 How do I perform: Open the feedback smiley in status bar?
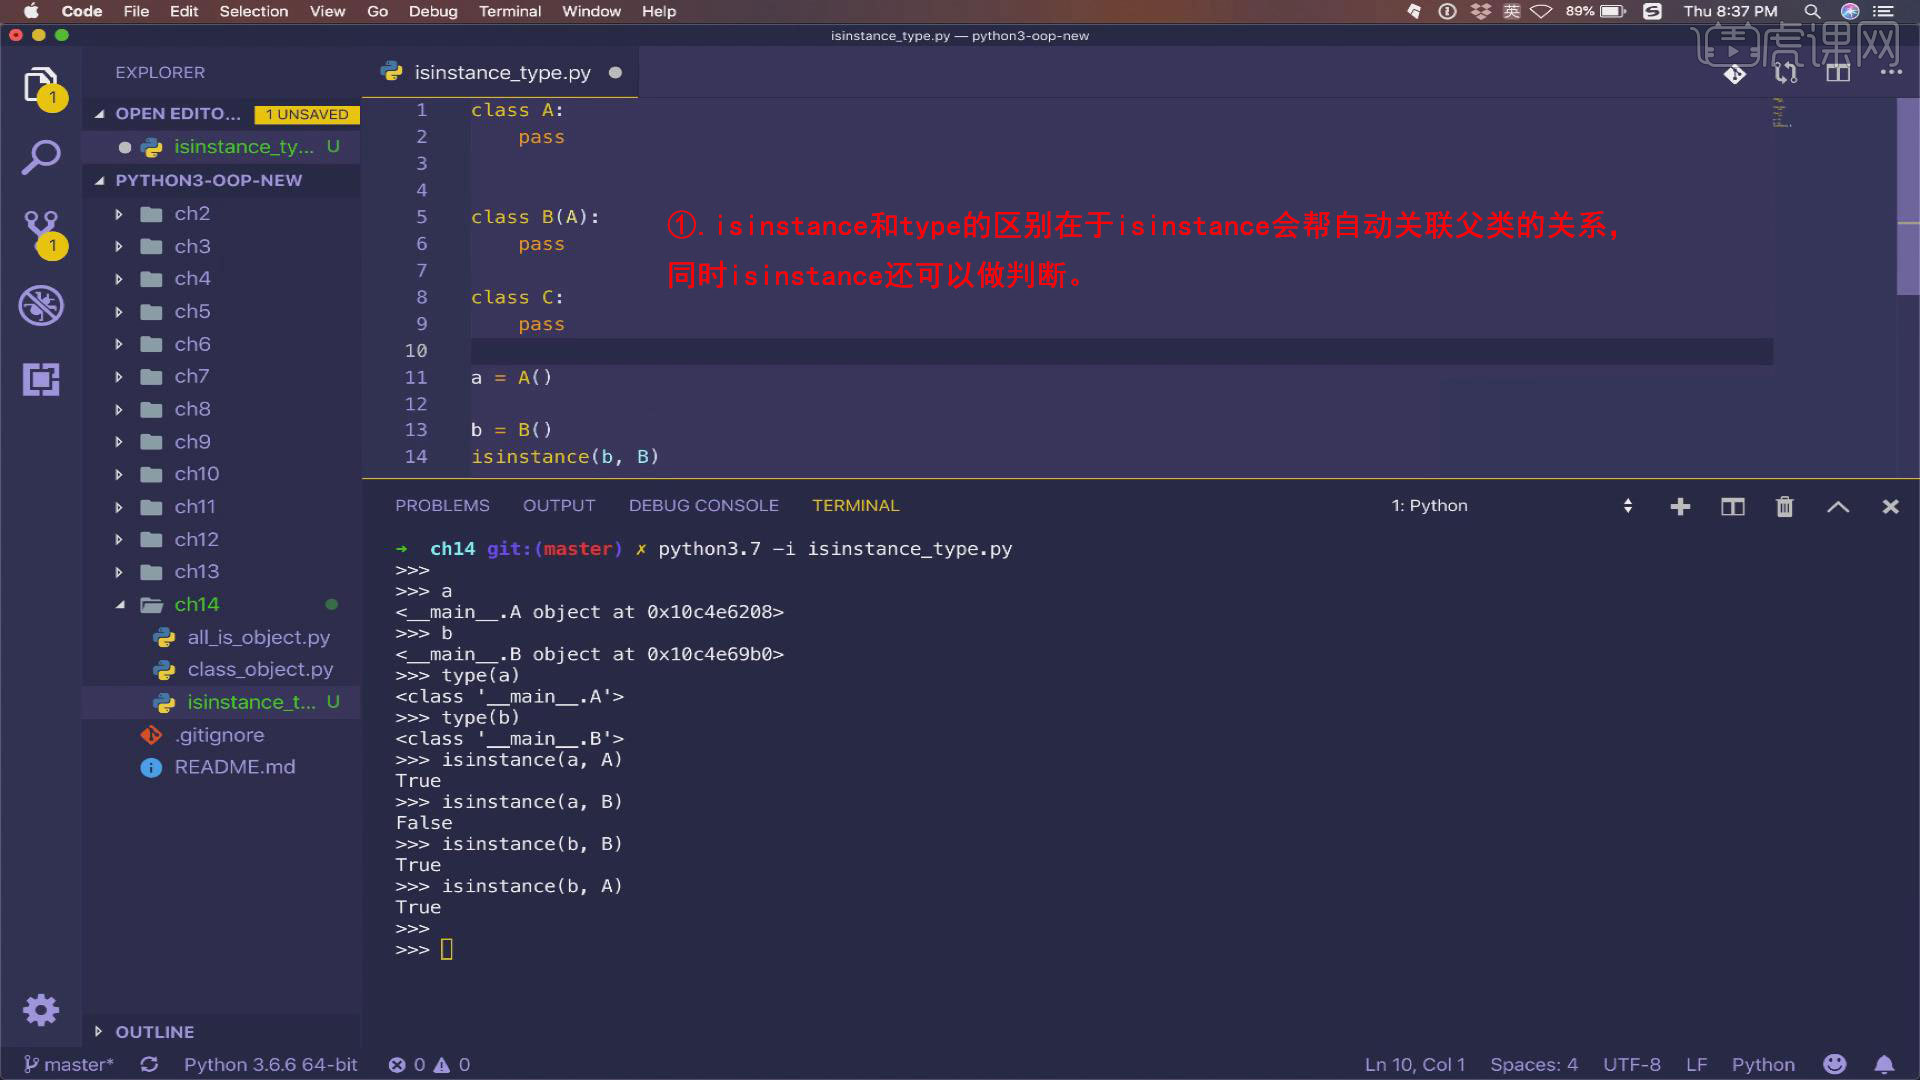coord(1834,1064)
